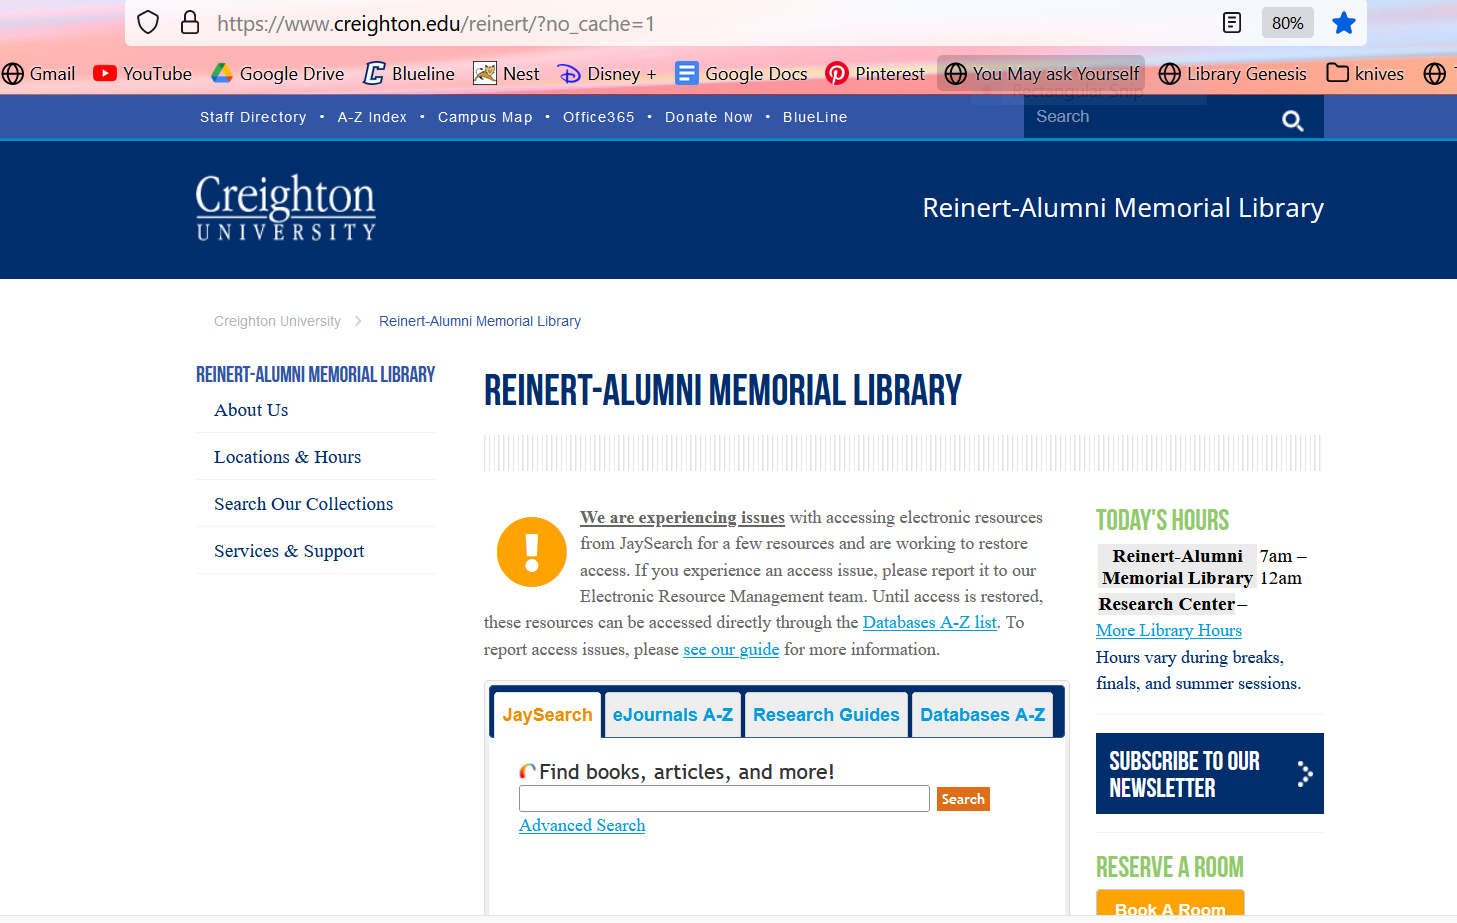Screen dimensions: 1457x923
Task: Click the shield tracking protection icon
Action: (x=148, y=23)
